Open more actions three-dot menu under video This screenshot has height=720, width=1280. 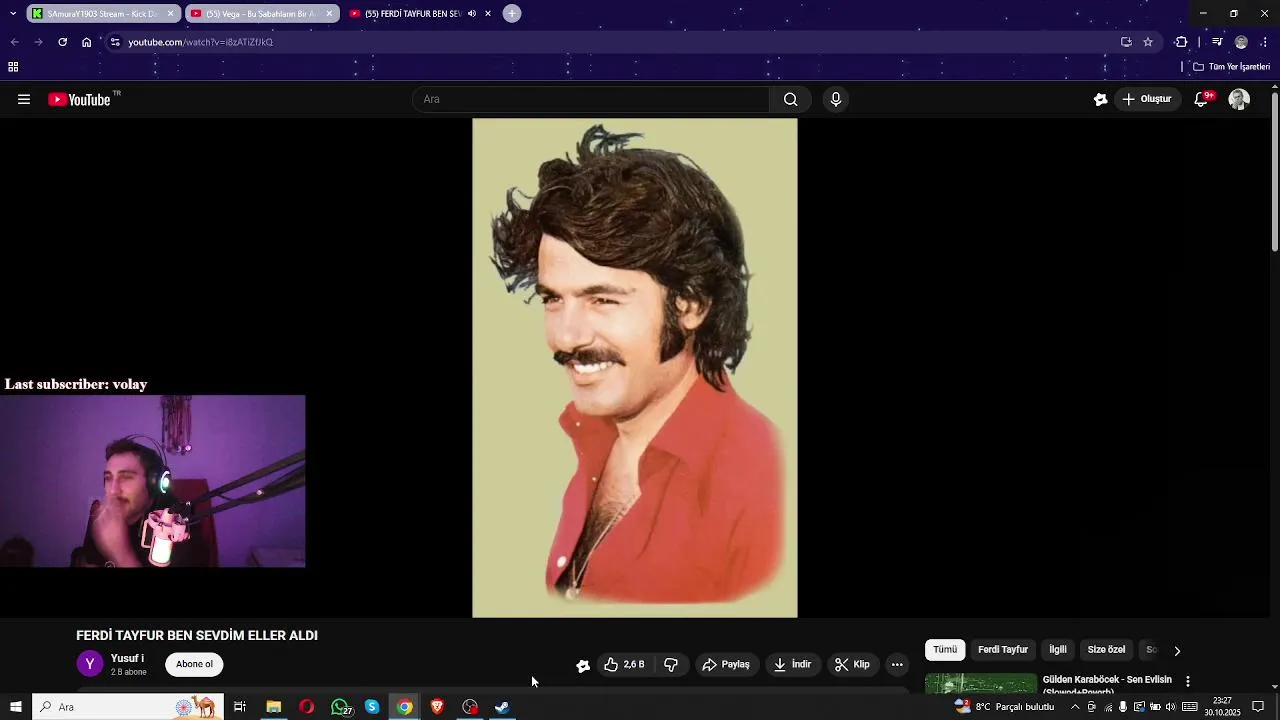click(897, 665)
